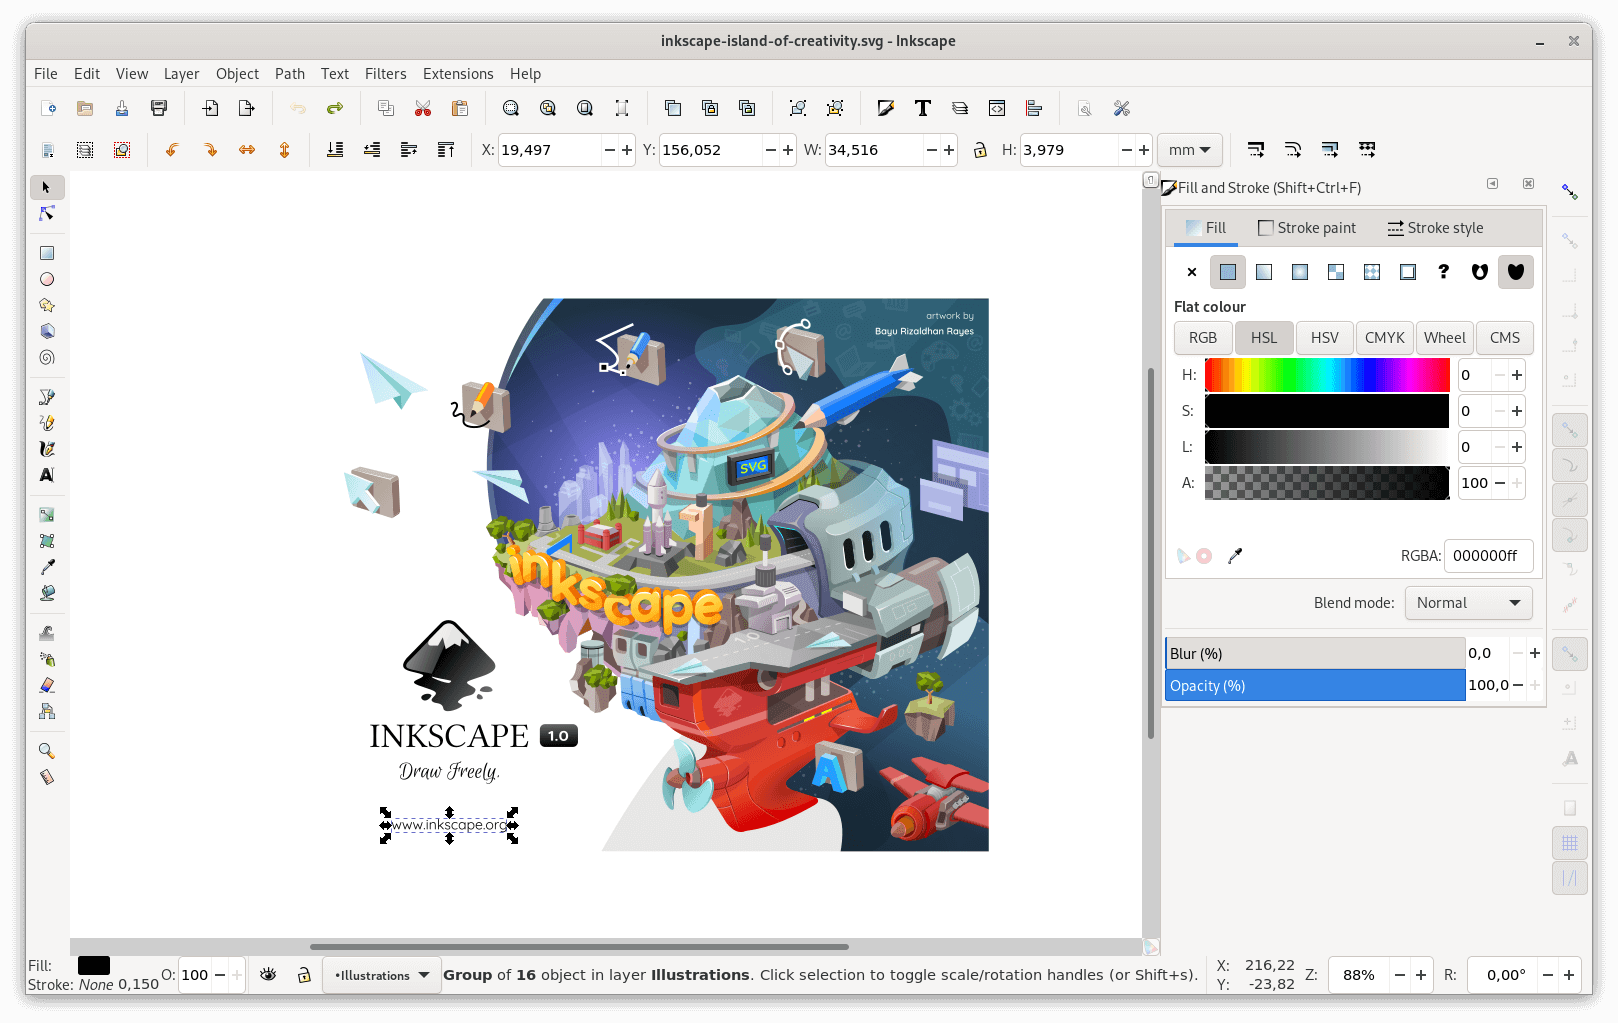1618x1023 pixels.
Task: Click the Paste clipboard icon
Action: pyautogui.click(x=460, y=108)
